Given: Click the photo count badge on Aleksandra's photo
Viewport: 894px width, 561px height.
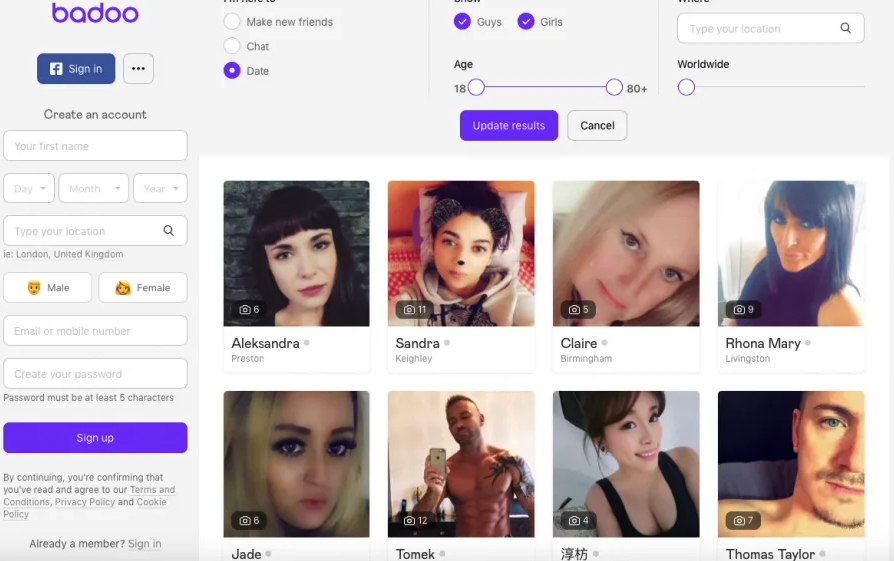Looking at the screenshot, I should click(x=249, y=309).
